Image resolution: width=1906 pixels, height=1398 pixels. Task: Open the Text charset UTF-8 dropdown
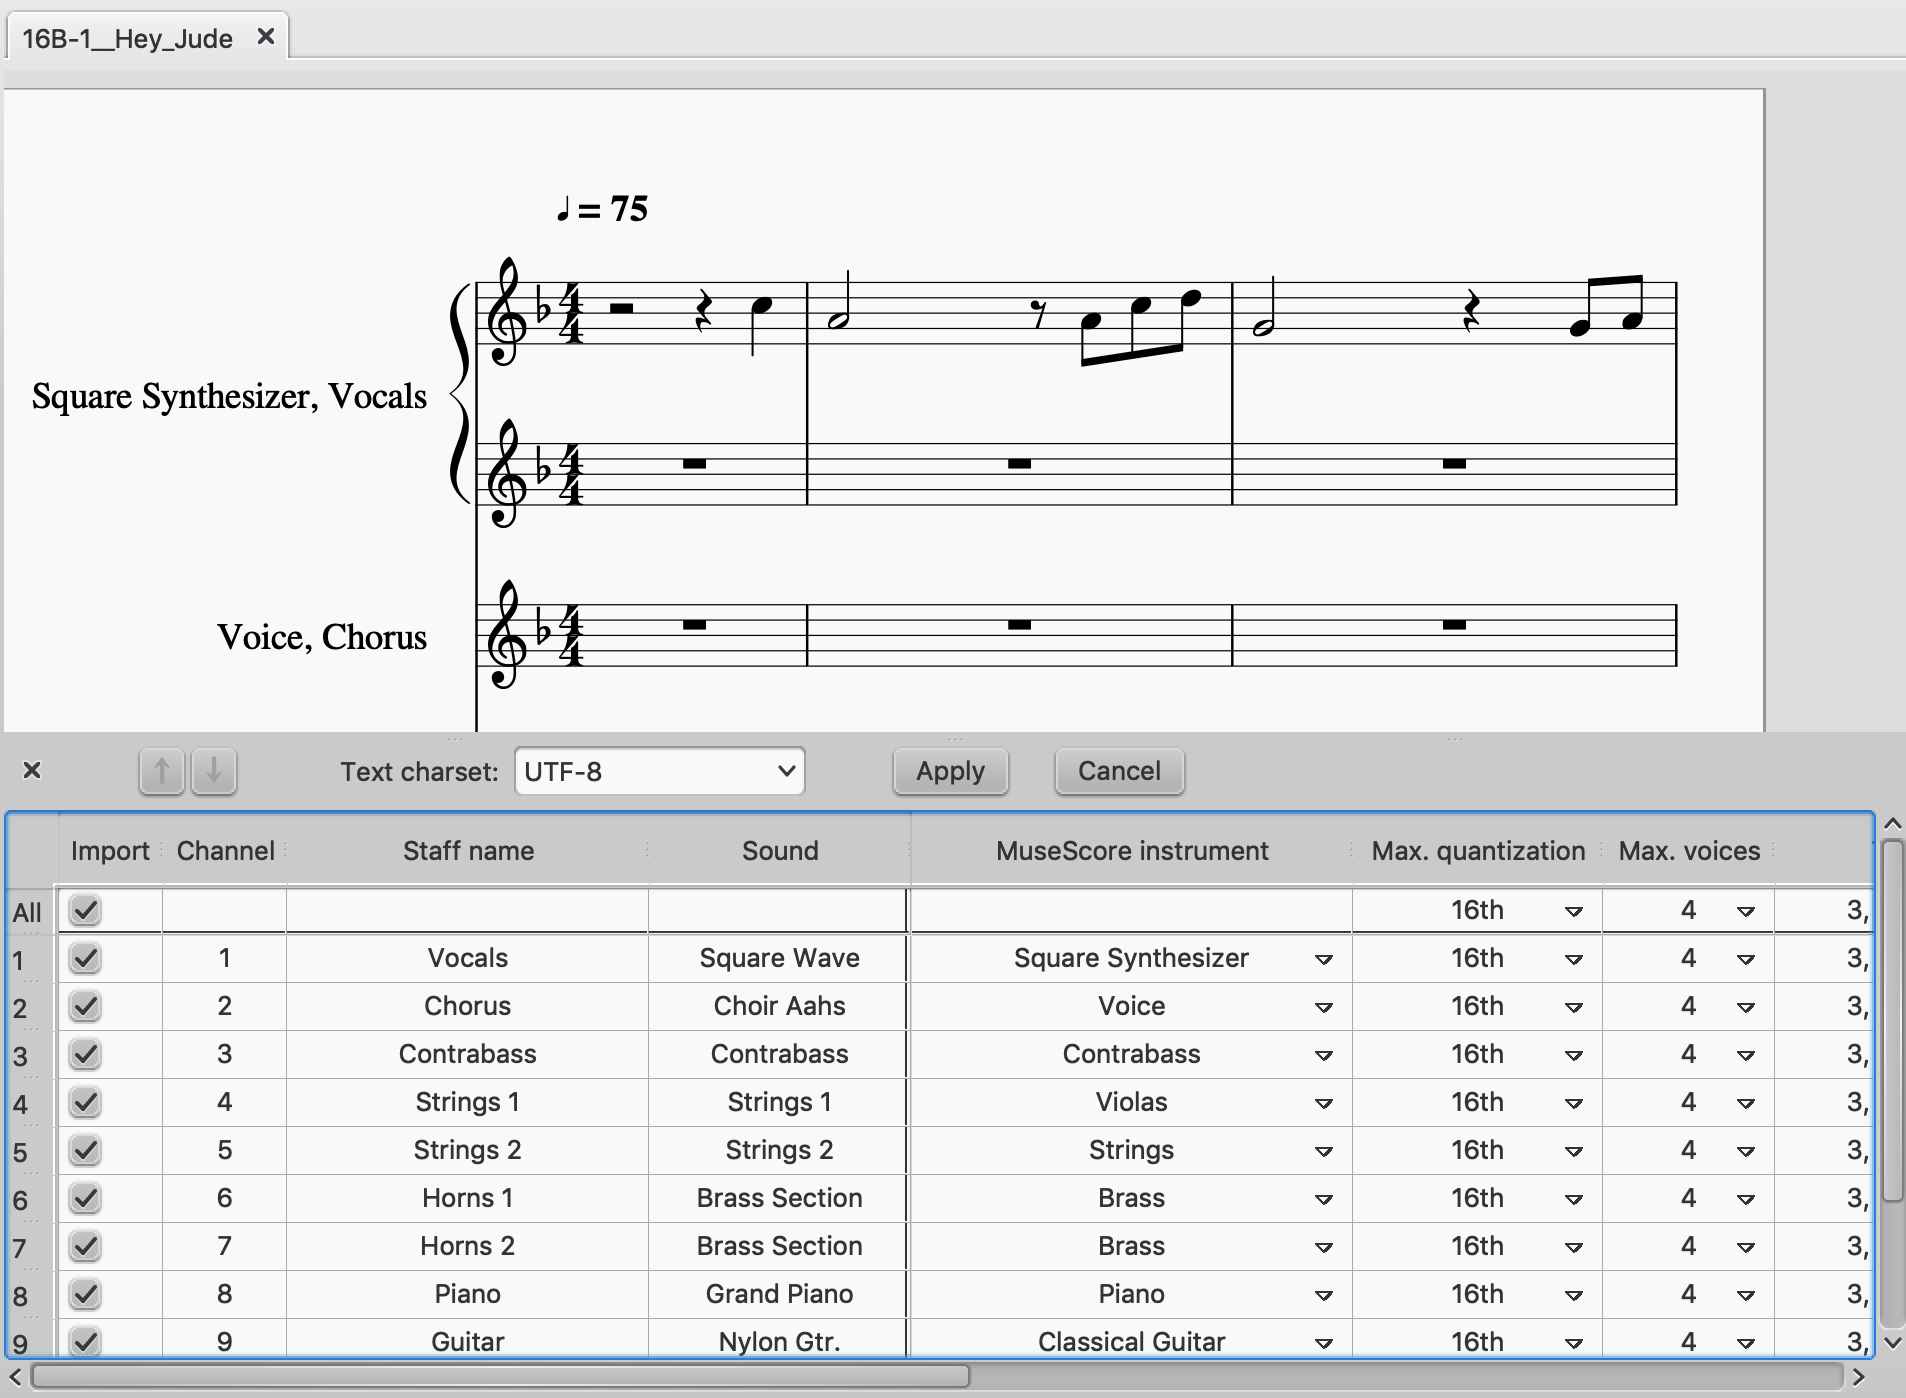pyautogui.click(x=660, y=771)
